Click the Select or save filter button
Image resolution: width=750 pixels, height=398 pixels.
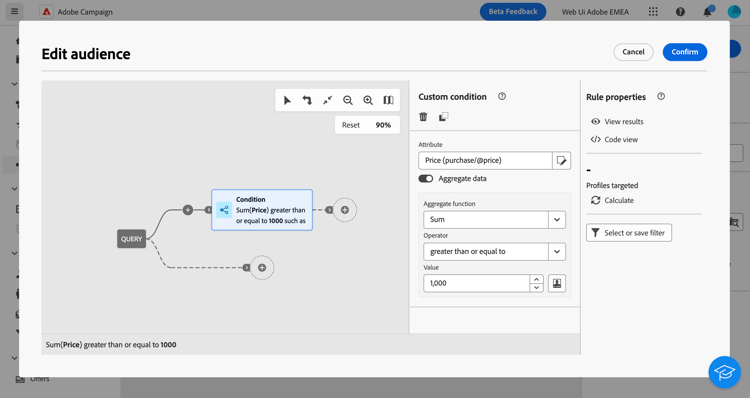(x=629, y=233)
